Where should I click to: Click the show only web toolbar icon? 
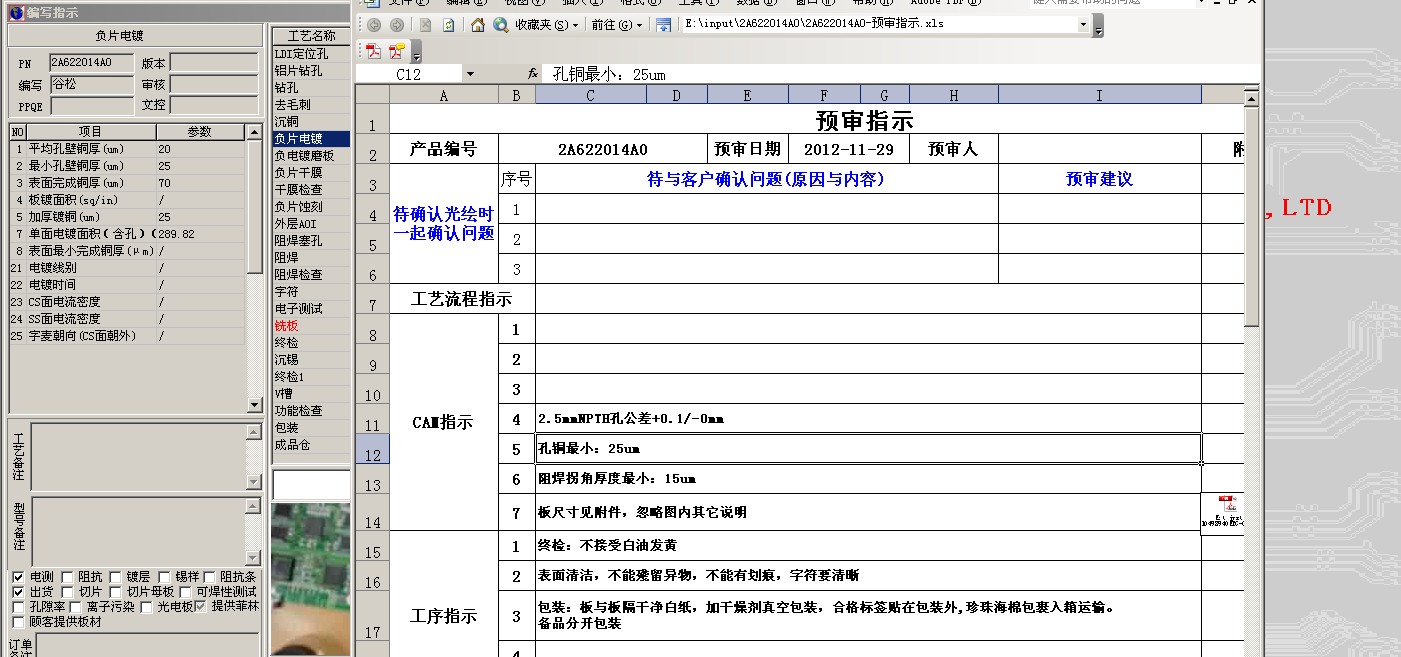coord(663,25)
